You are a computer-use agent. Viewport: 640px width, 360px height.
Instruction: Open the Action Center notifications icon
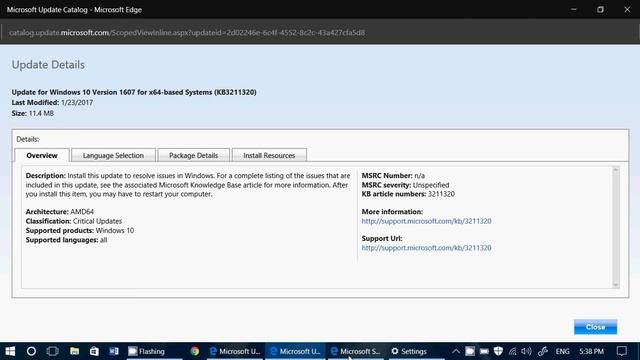(622, 351)
